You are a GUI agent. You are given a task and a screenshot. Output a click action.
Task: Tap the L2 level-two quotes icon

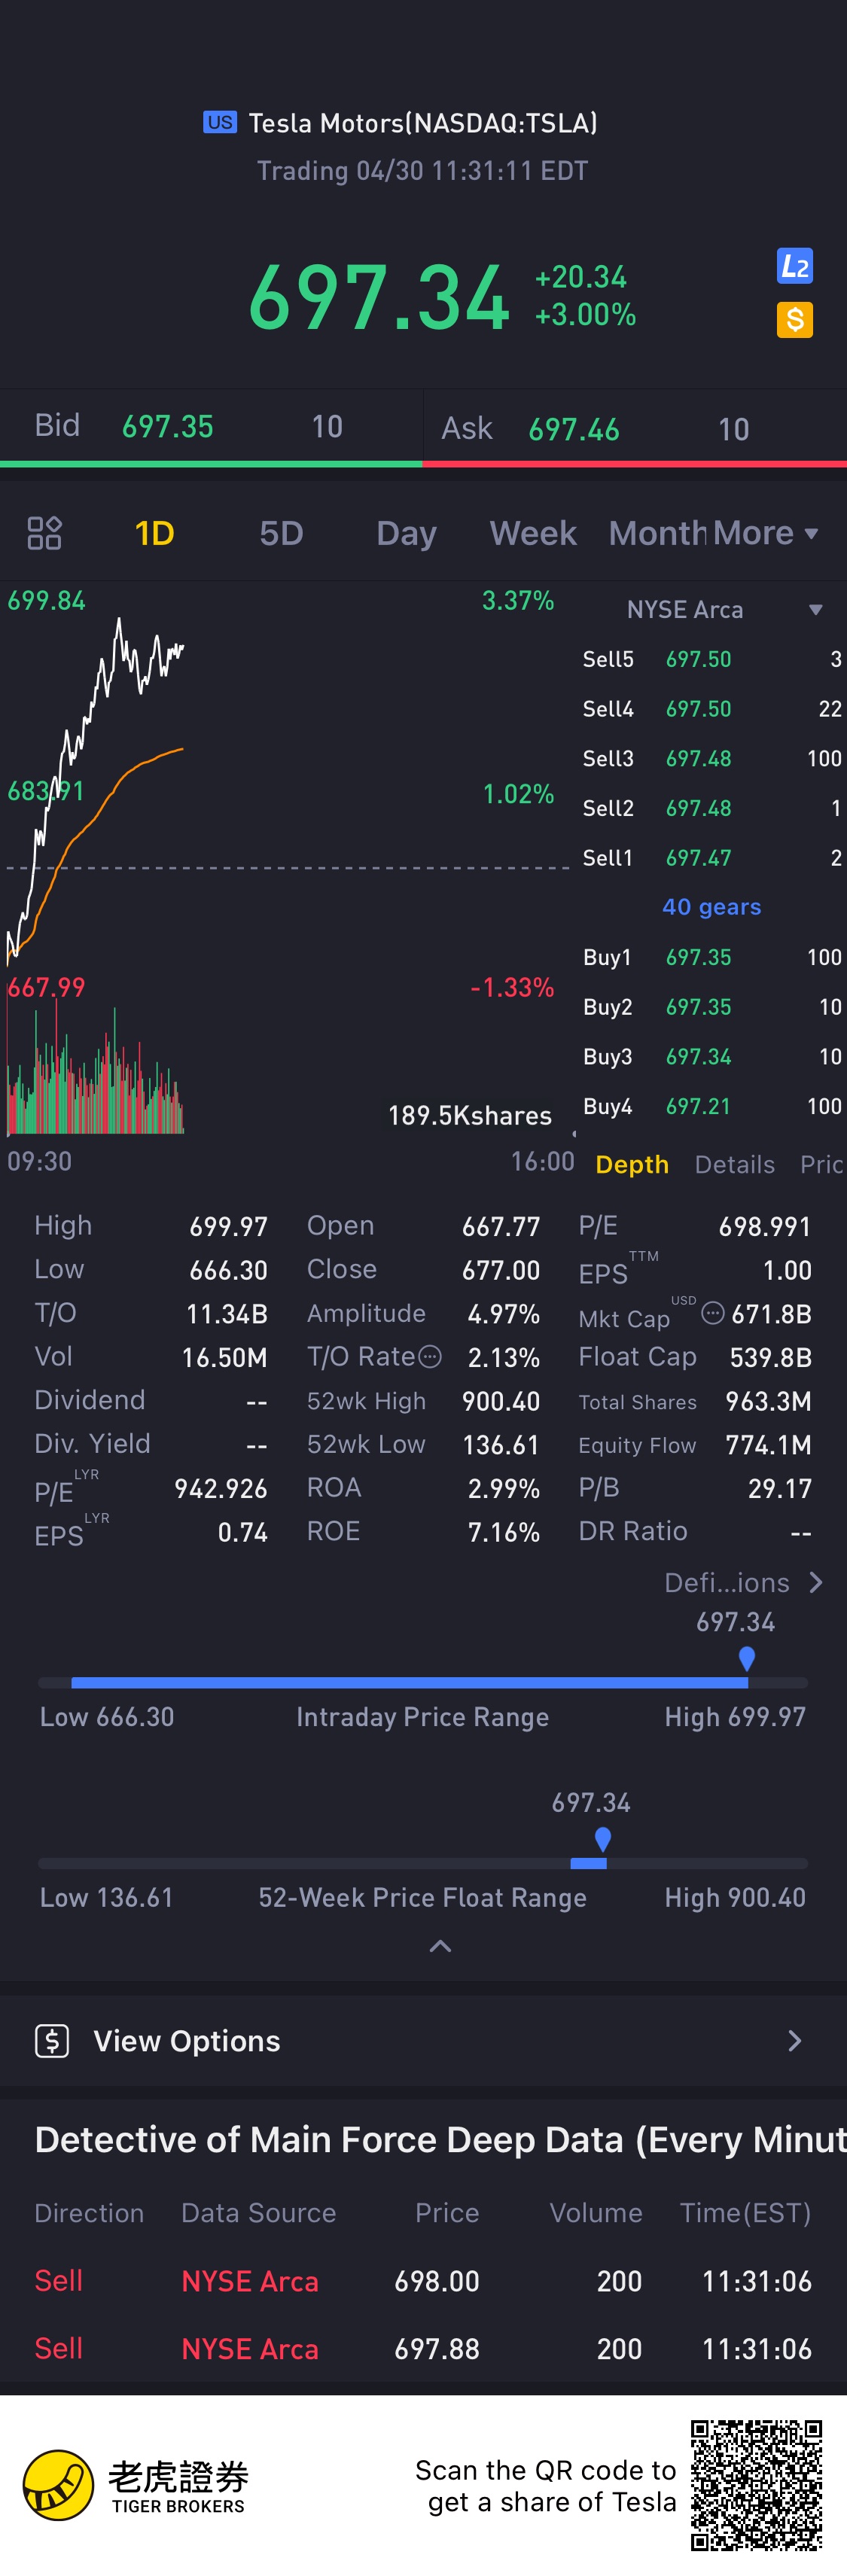pos(795,266)
